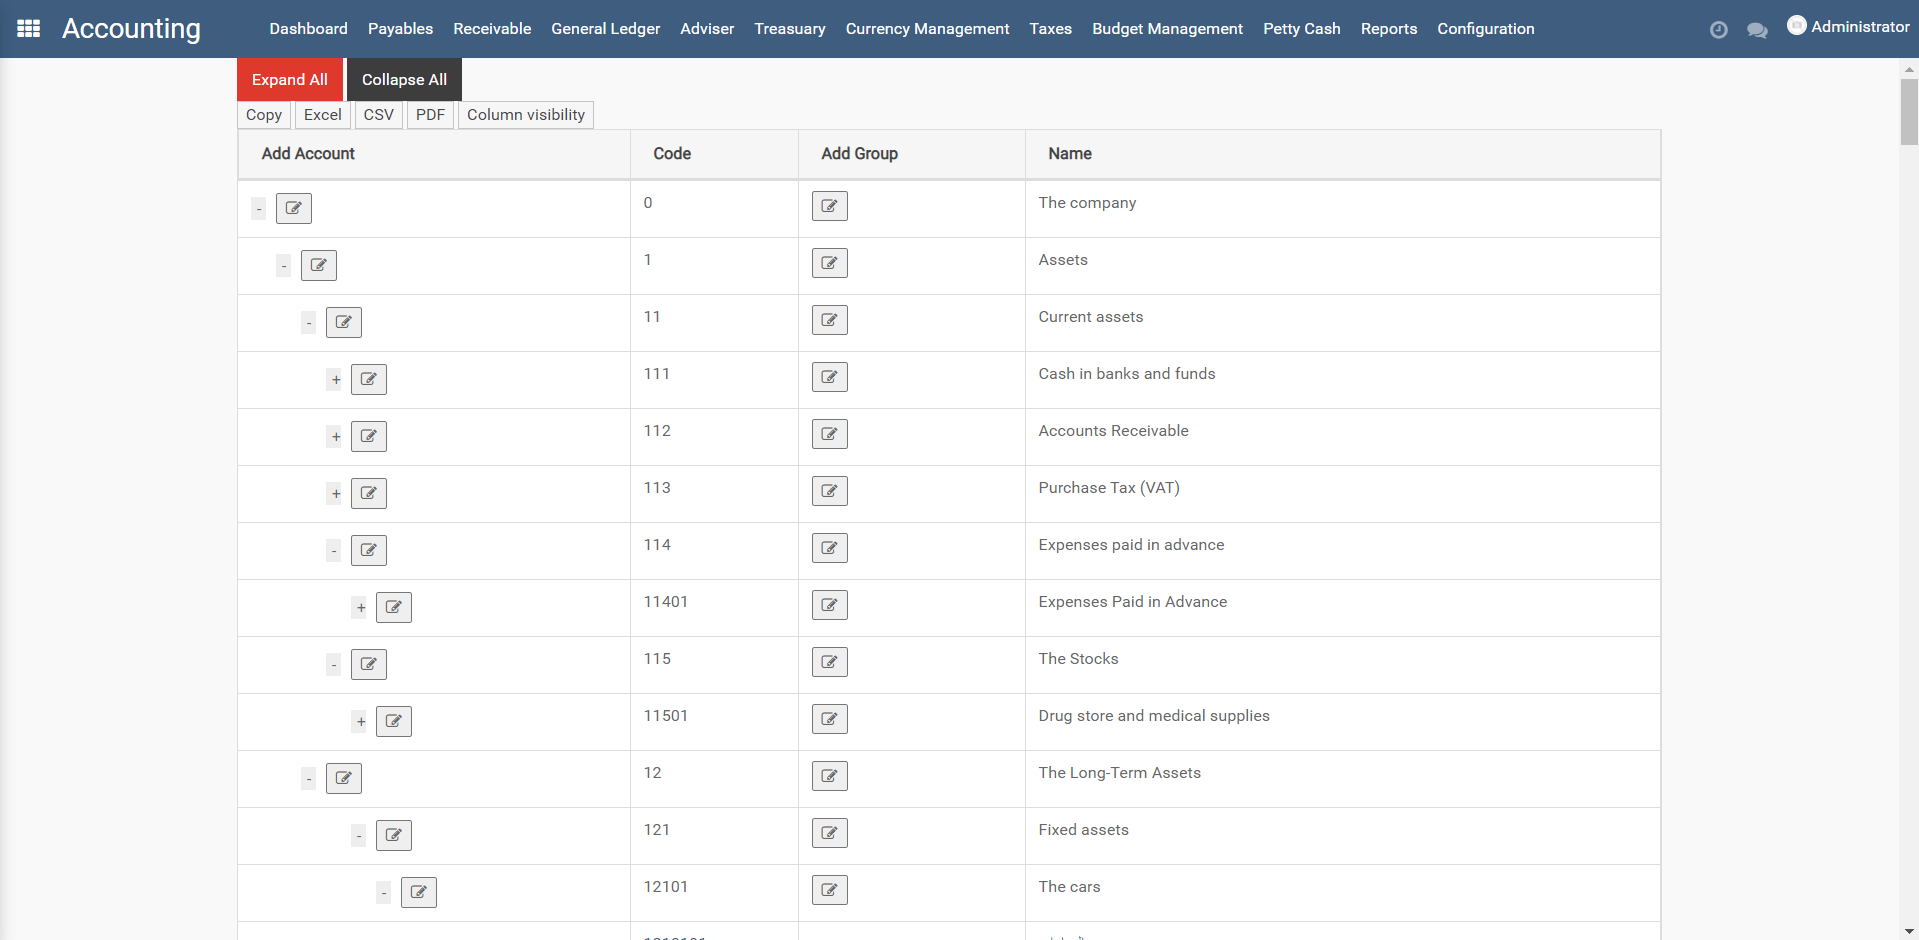1919x940 pixels.
Task: Open the Configuration menu
Action: click(1486, 29)
